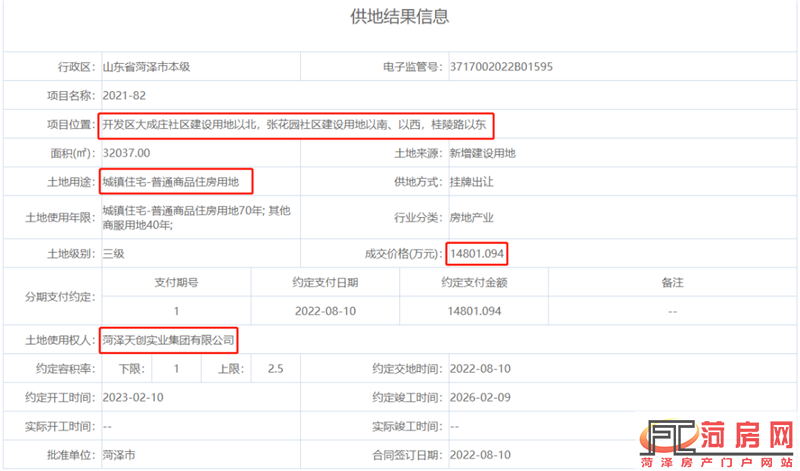800x471 pixels.
Task: Click supply method value 挂牌出让
Action: 471,182
